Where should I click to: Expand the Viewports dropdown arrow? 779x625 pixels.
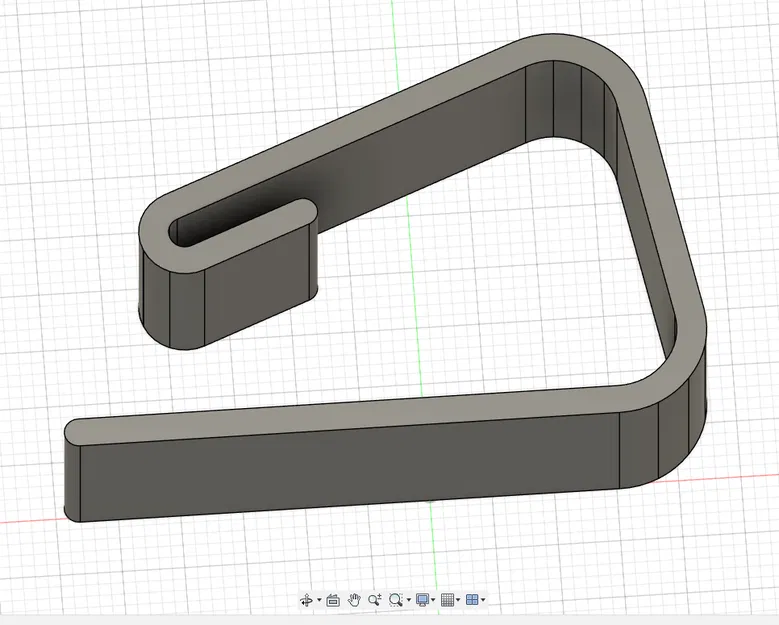483,600
